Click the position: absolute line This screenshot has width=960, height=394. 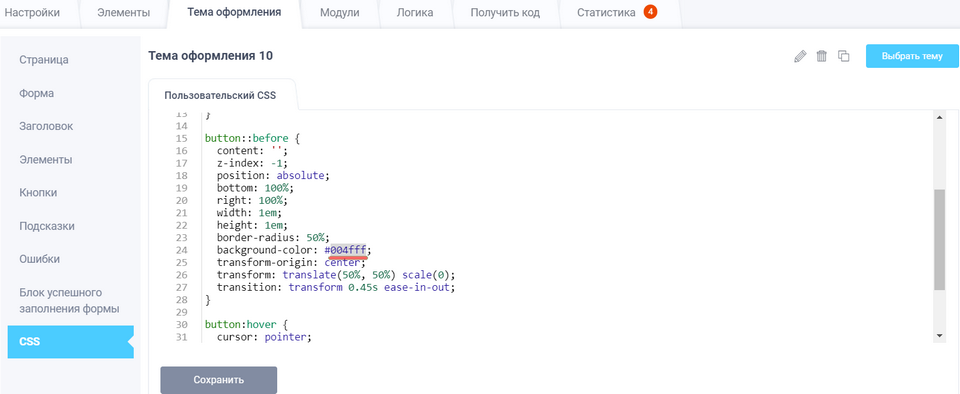pyautogui.click(x=273, y=176)
